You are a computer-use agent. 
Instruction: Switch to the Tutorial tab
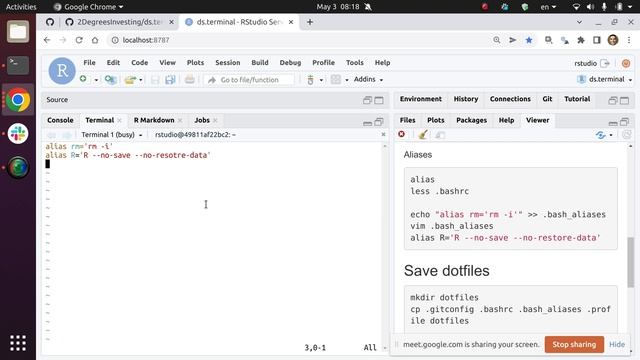577,99
